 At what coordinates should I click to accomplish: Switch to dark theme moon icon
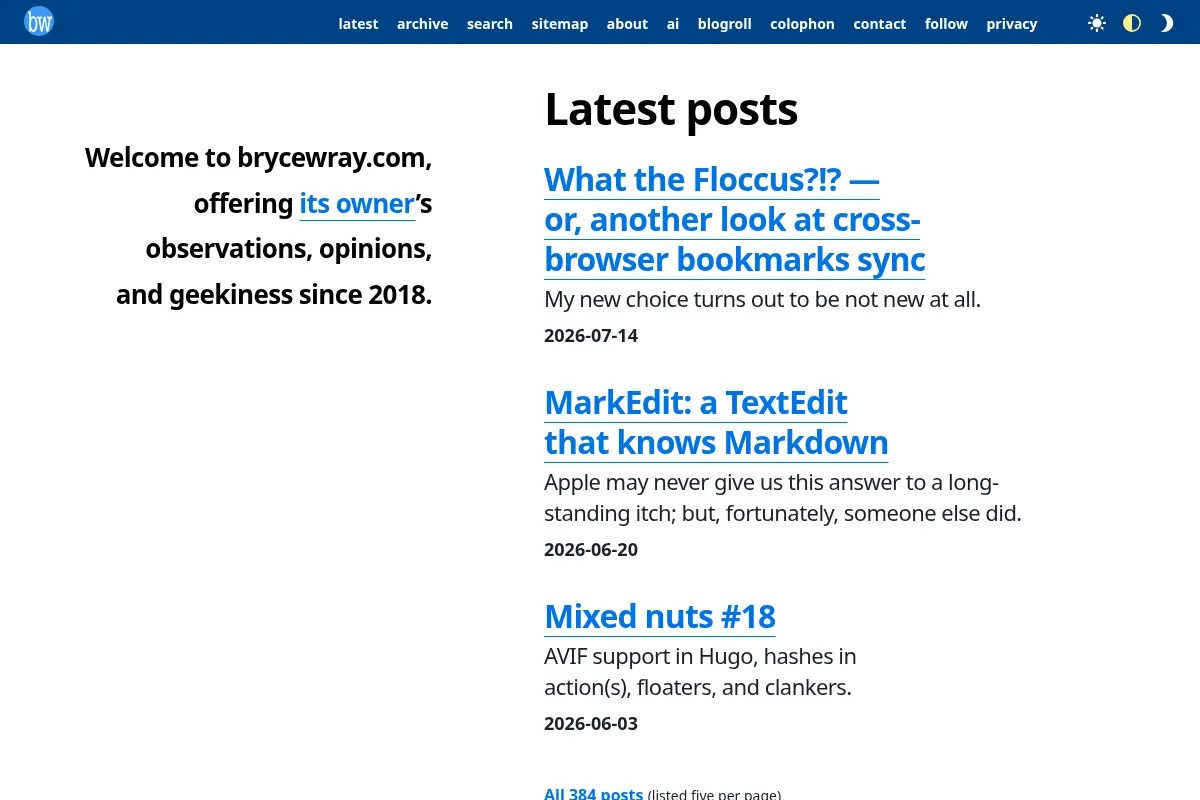point(1166,23)
